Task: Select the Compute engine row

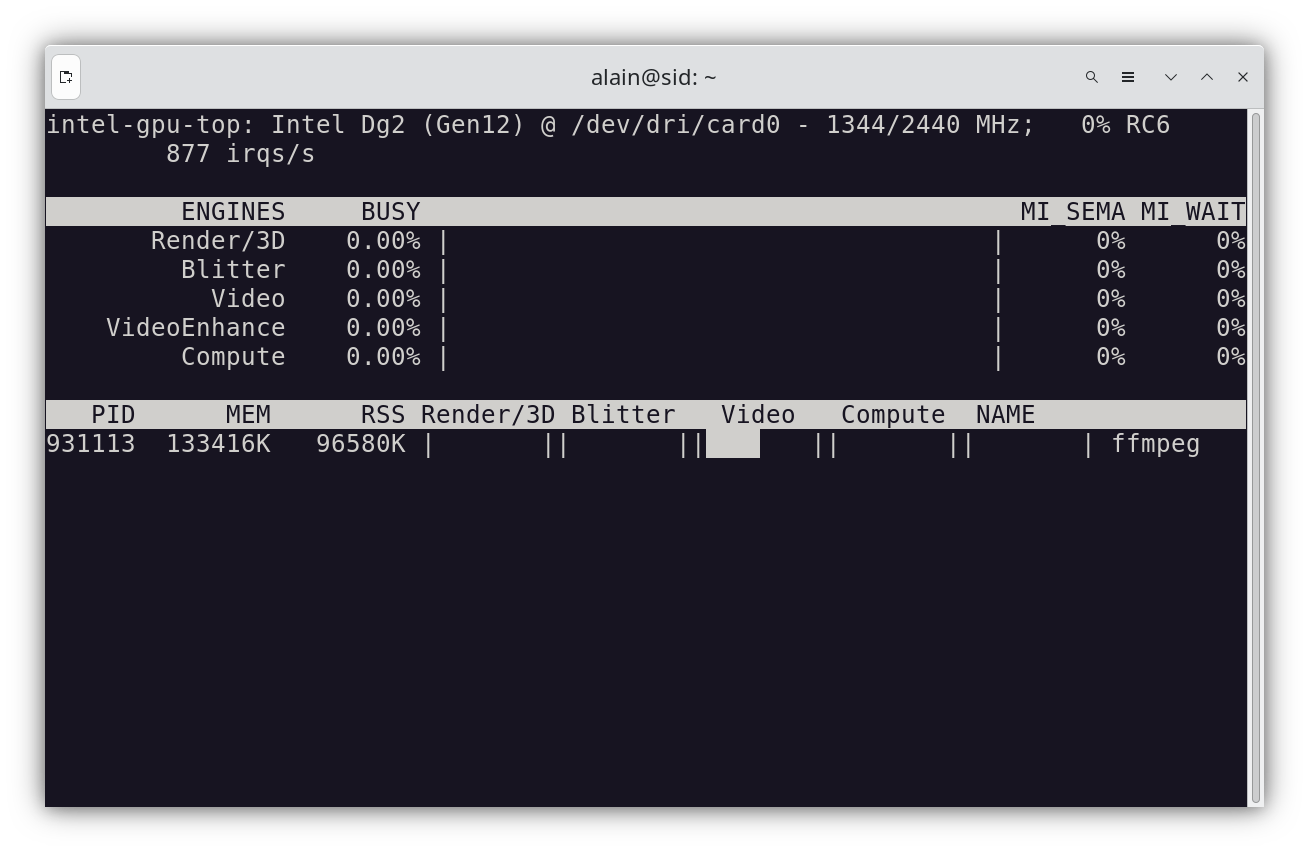Action: pos(646,357)
